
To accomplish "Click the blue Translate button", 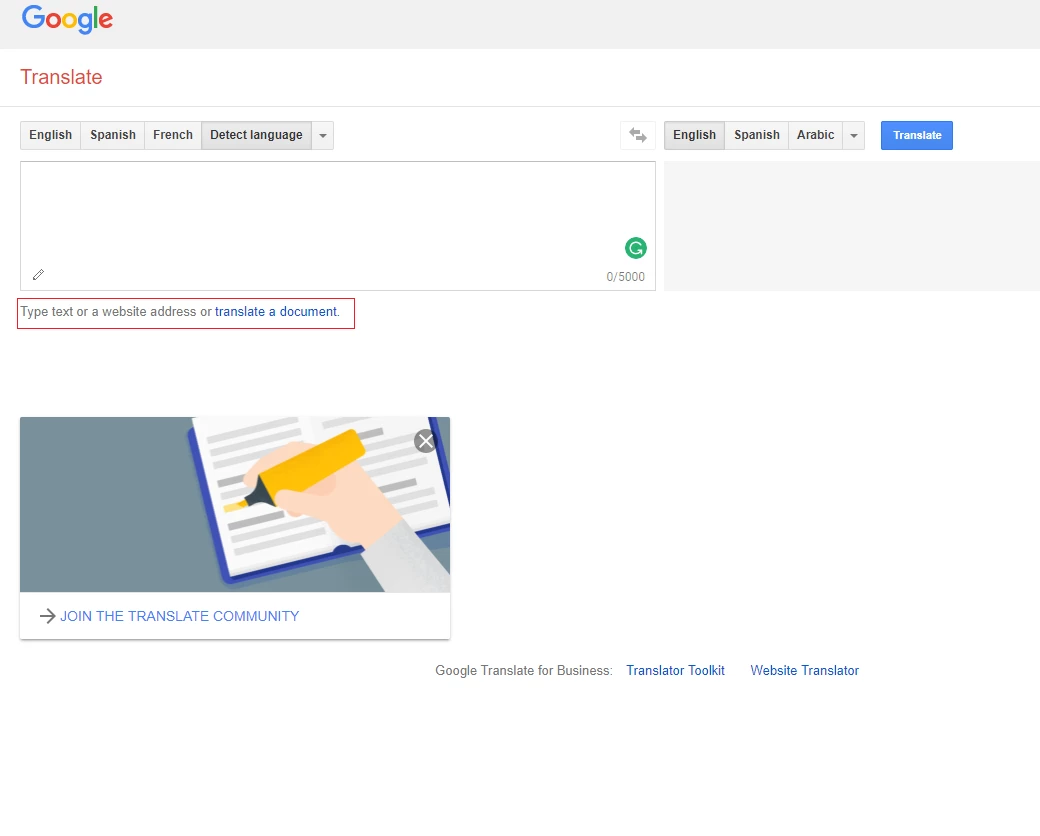I will click(917, 135).
